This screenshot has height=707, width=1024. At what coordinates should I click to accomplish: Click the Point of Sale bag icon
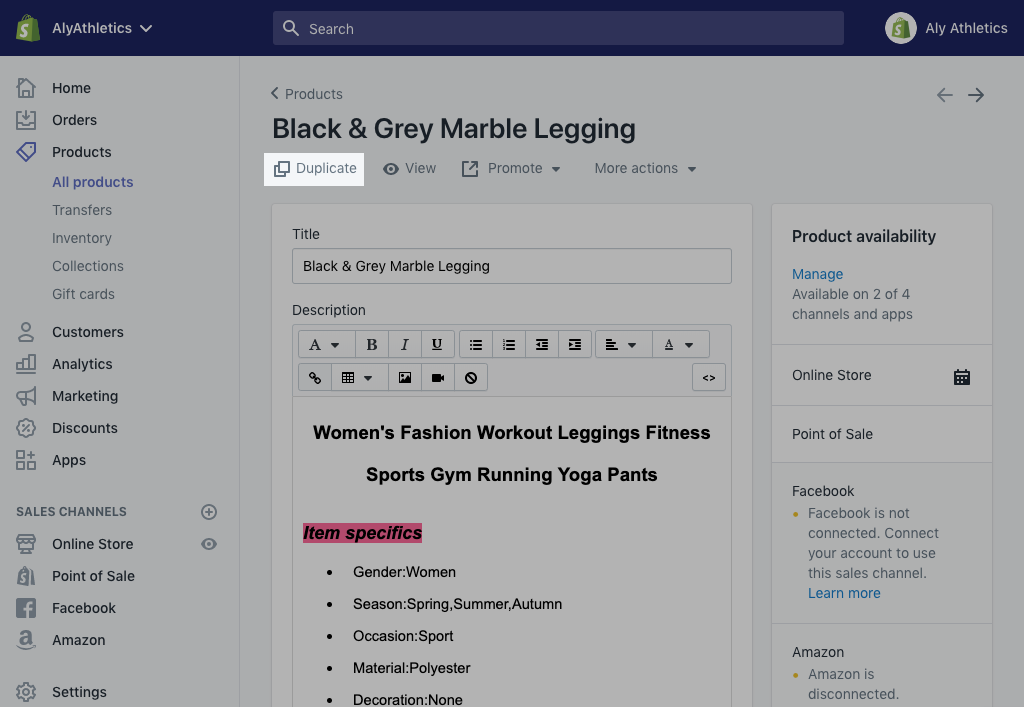click(26, 576)
